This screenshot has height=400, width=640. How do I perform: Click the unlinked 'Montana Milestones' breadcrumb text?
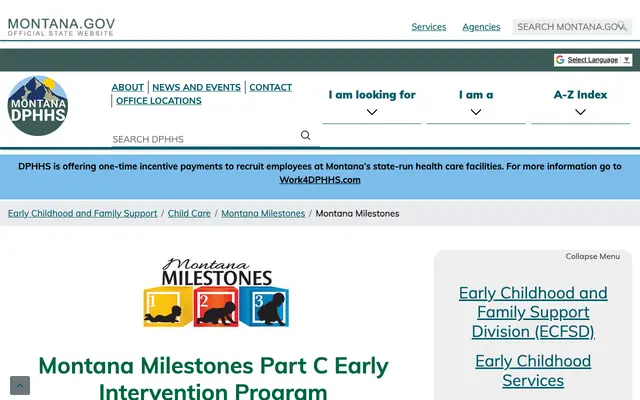pos(358,213)
